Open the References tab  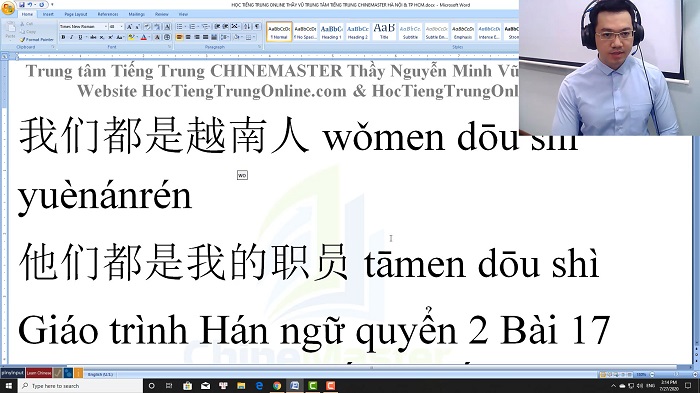point(108,14)
